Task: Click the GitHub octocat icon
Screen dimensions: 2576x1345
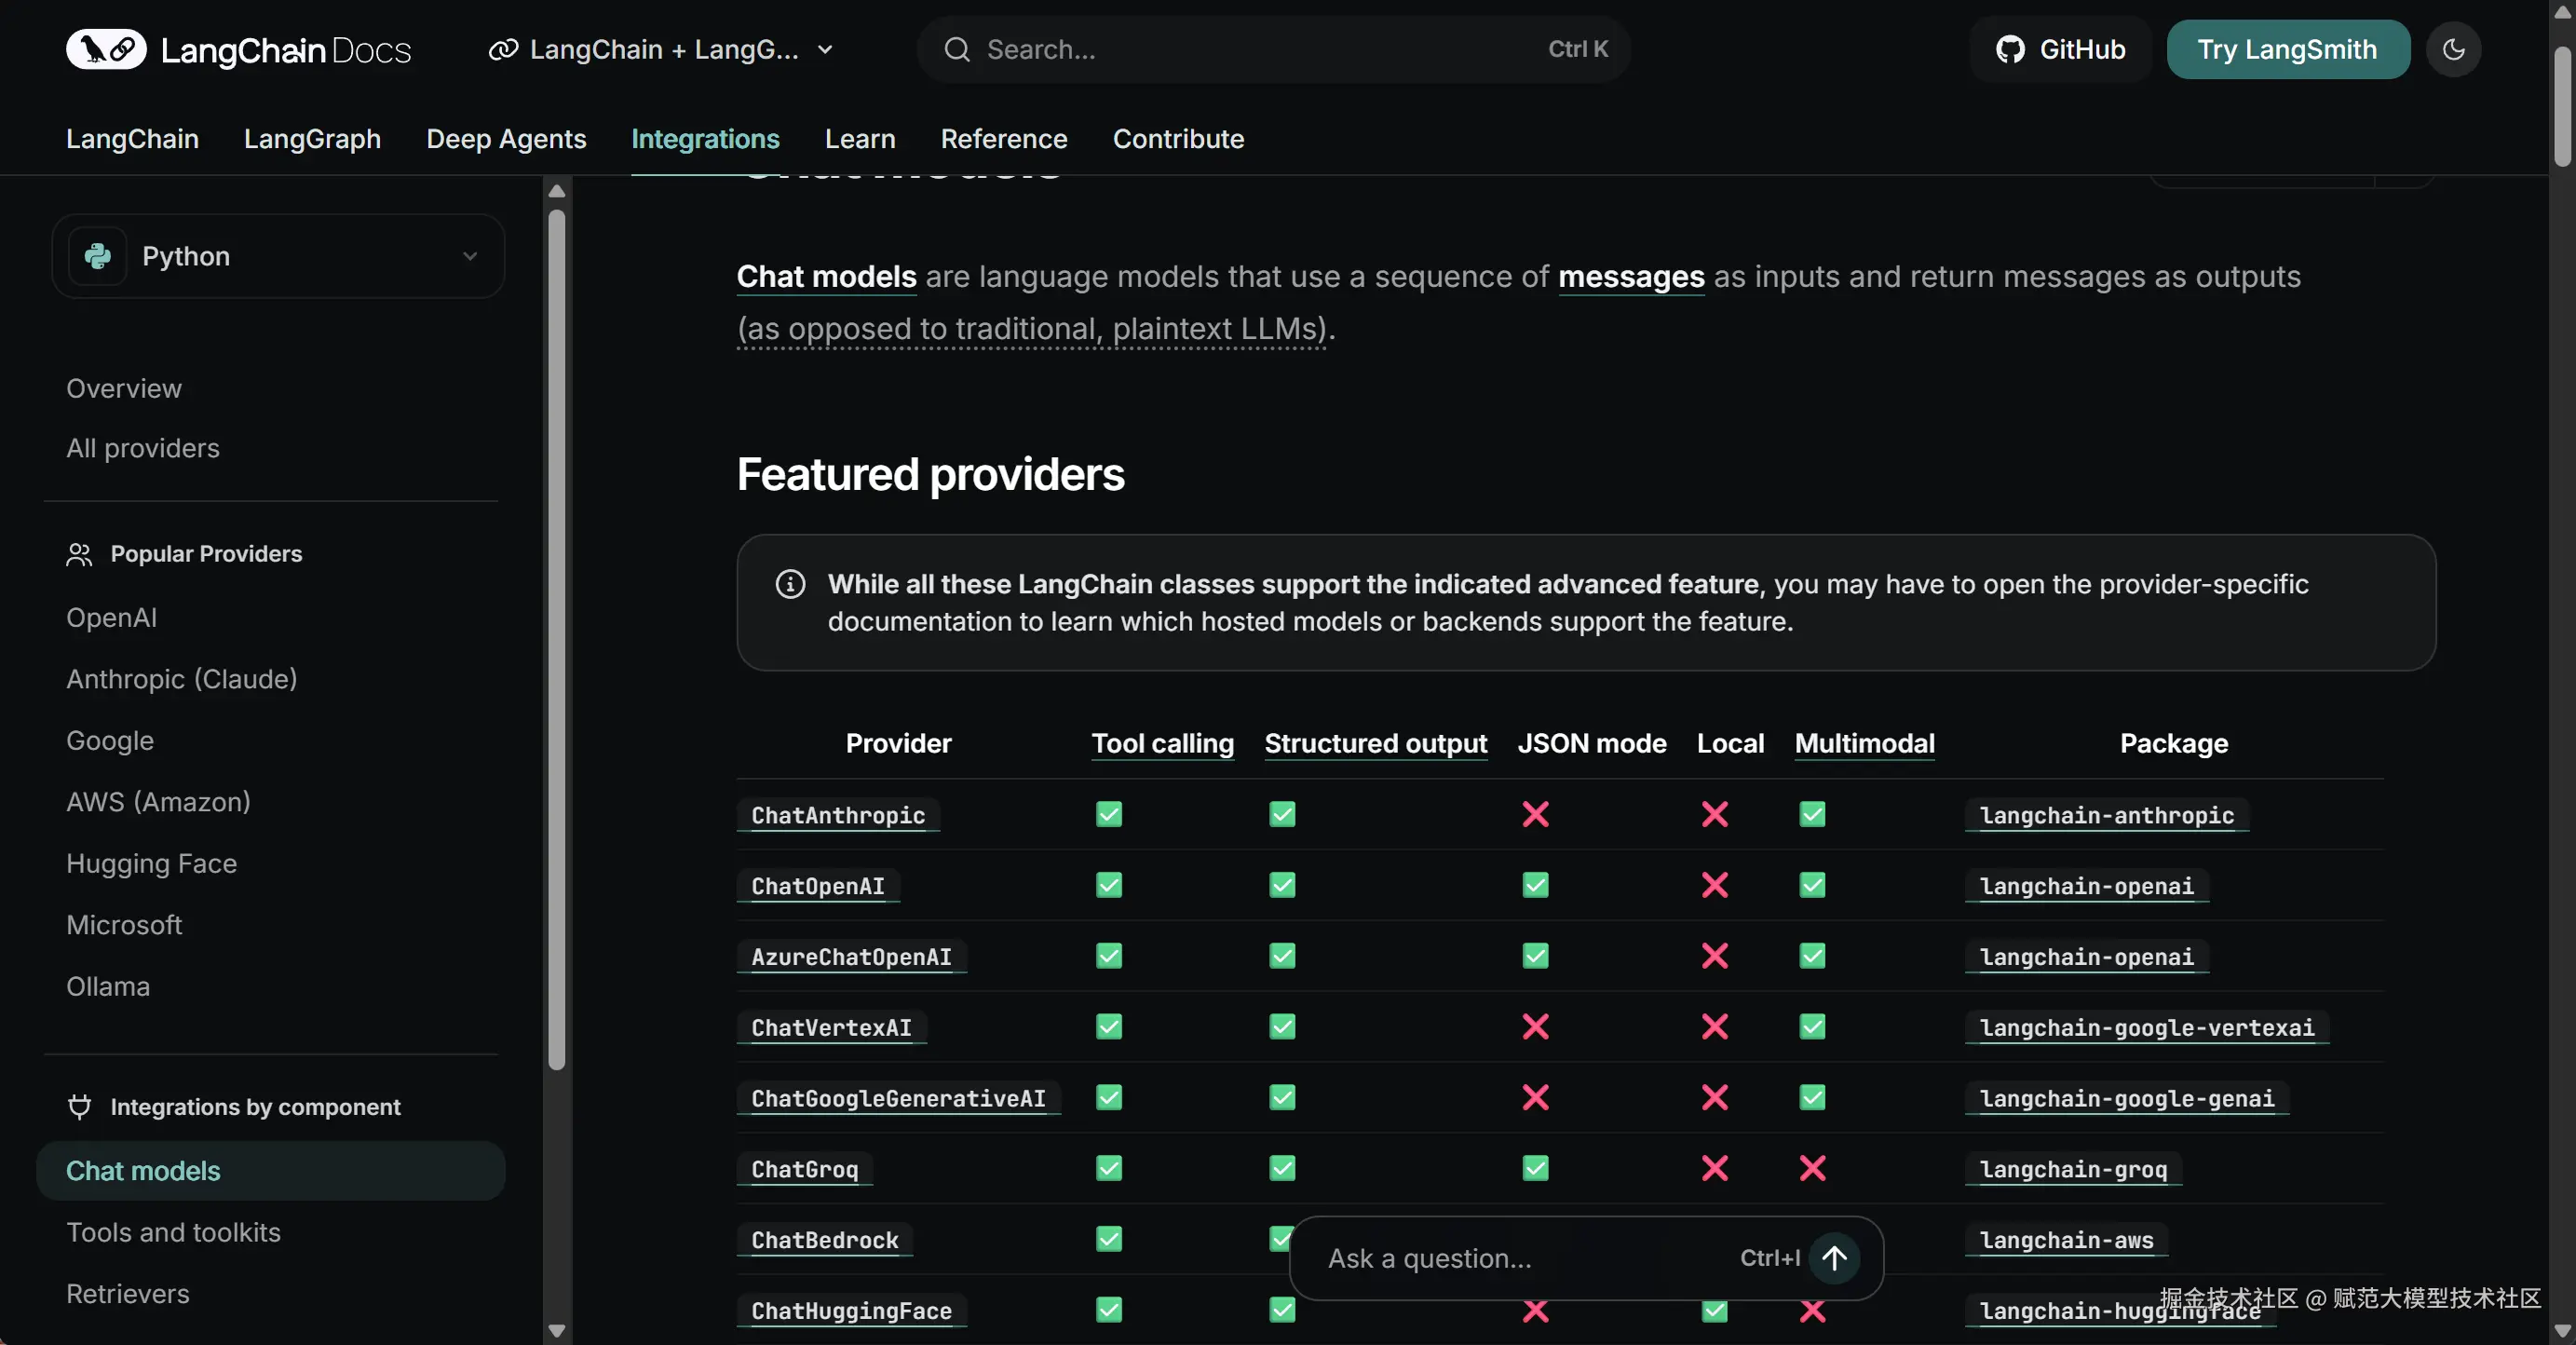Action: 2010,49
